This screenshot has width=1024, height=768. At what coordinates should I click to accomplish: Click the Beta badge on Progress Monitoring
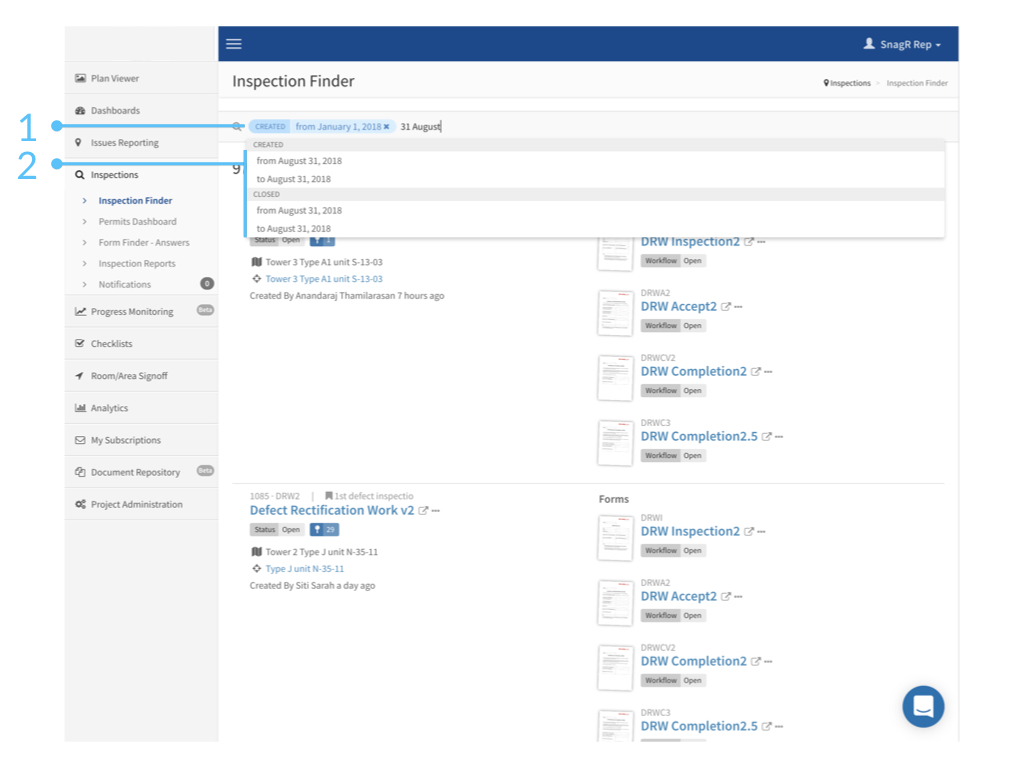(x=205, y=310)
